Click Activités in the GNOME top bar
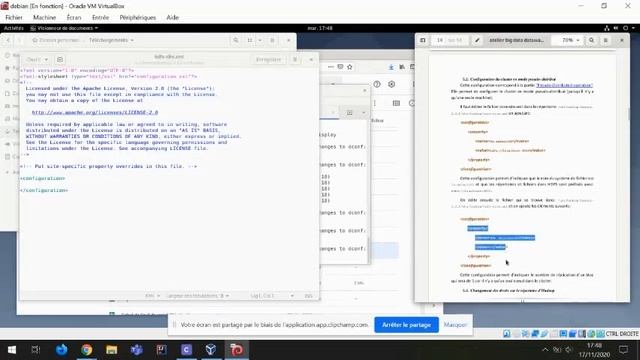 click(x=13, y=28)
